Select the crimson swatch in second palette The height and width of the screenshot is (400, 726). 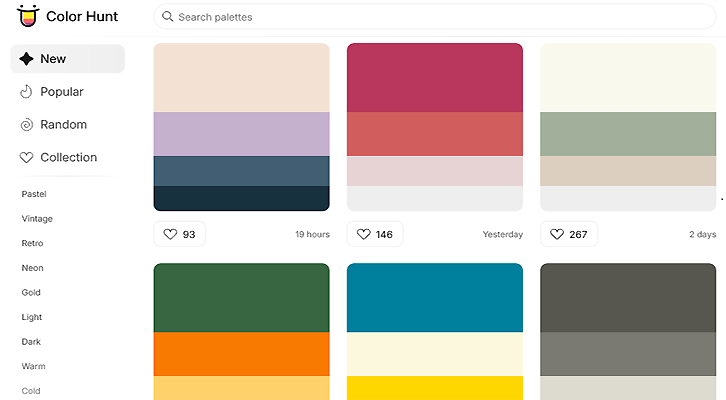tap(435, 77)
